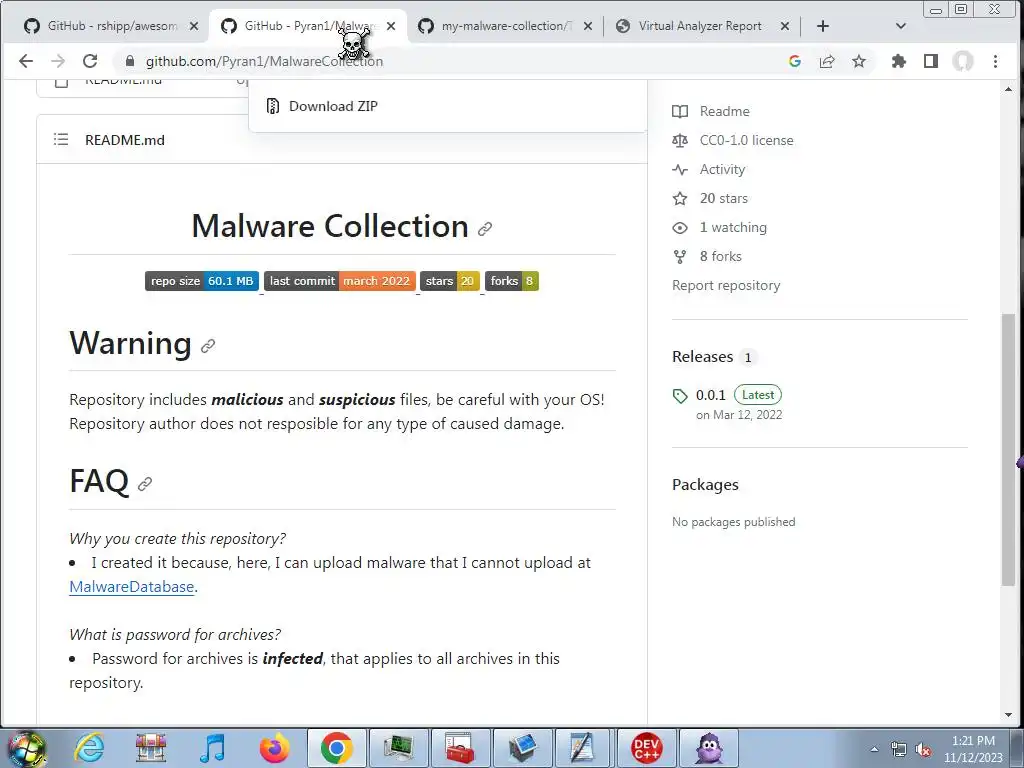1024x768 pixels.
Task: Copy the Warning heading anchor link
Action: (x=208, y=345)
